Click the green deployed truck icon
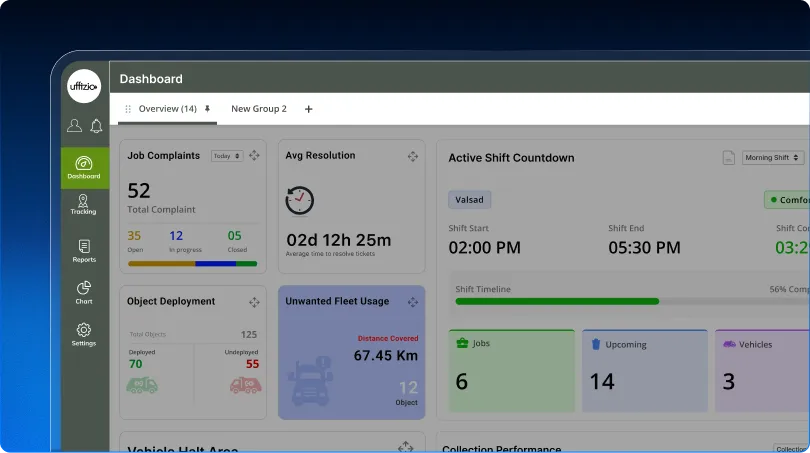Screen dimensions: 810x453 pos(142,385)
